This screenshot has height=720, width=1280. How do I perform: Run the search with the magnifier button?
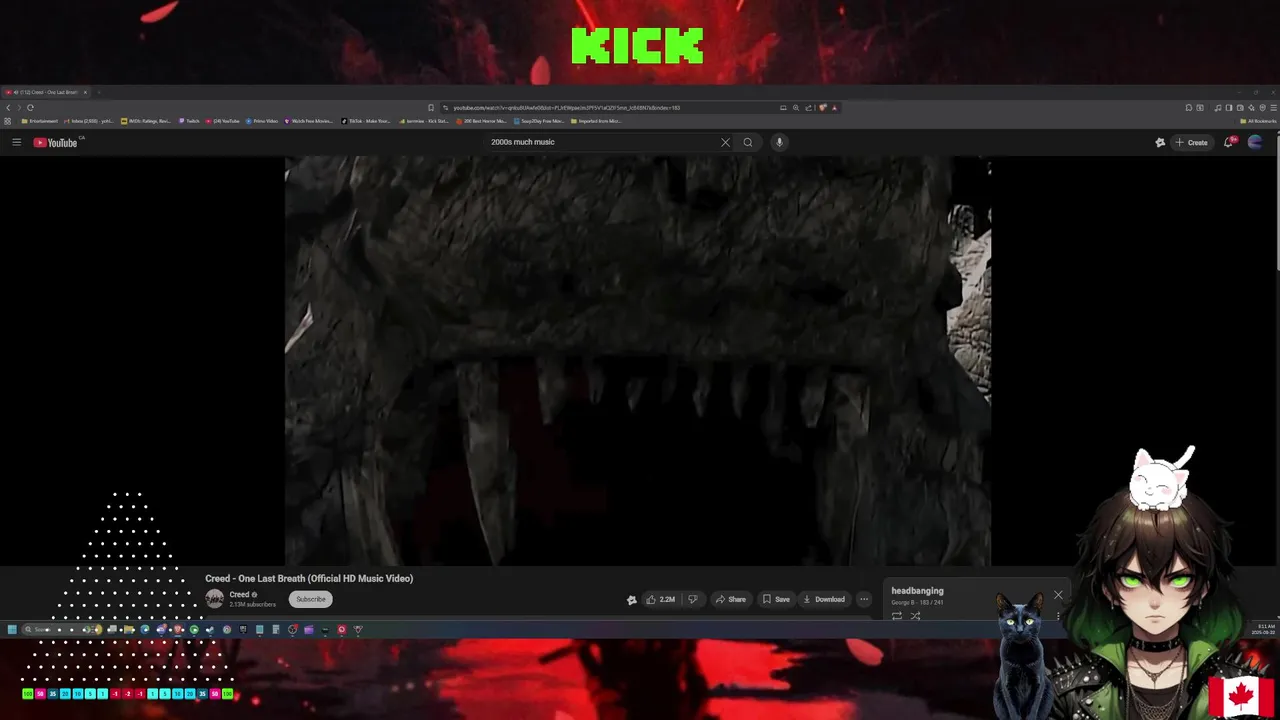[x=747, y=142]
